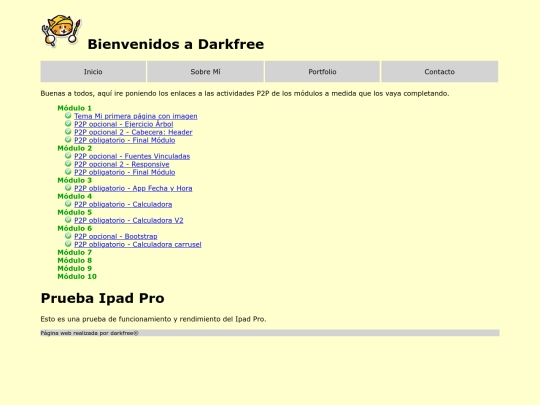Switch to the Portfolio tab
Image resolution: width=540 pixels, height=405 pixels.
point(322,72)
